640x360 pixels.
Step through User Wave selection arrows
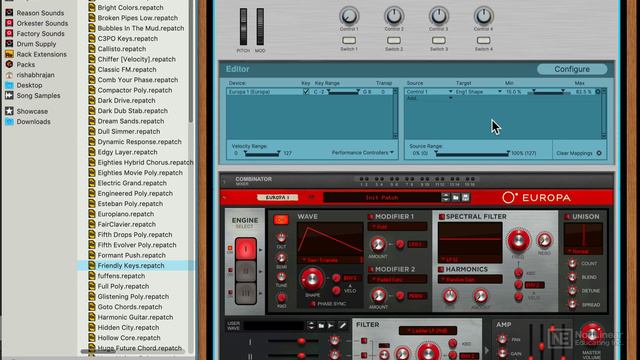311,325
